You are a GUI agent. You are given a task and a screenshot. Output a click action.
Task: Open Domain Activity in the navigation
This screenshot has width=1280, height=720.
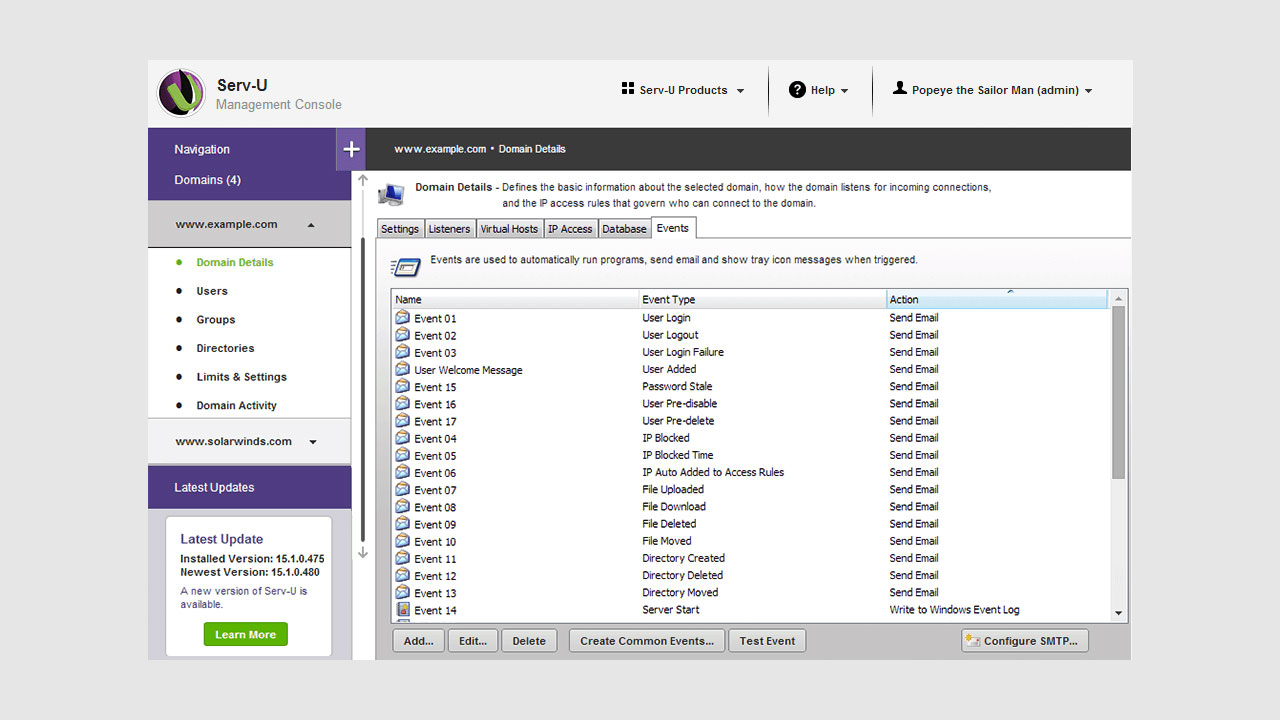236,405
